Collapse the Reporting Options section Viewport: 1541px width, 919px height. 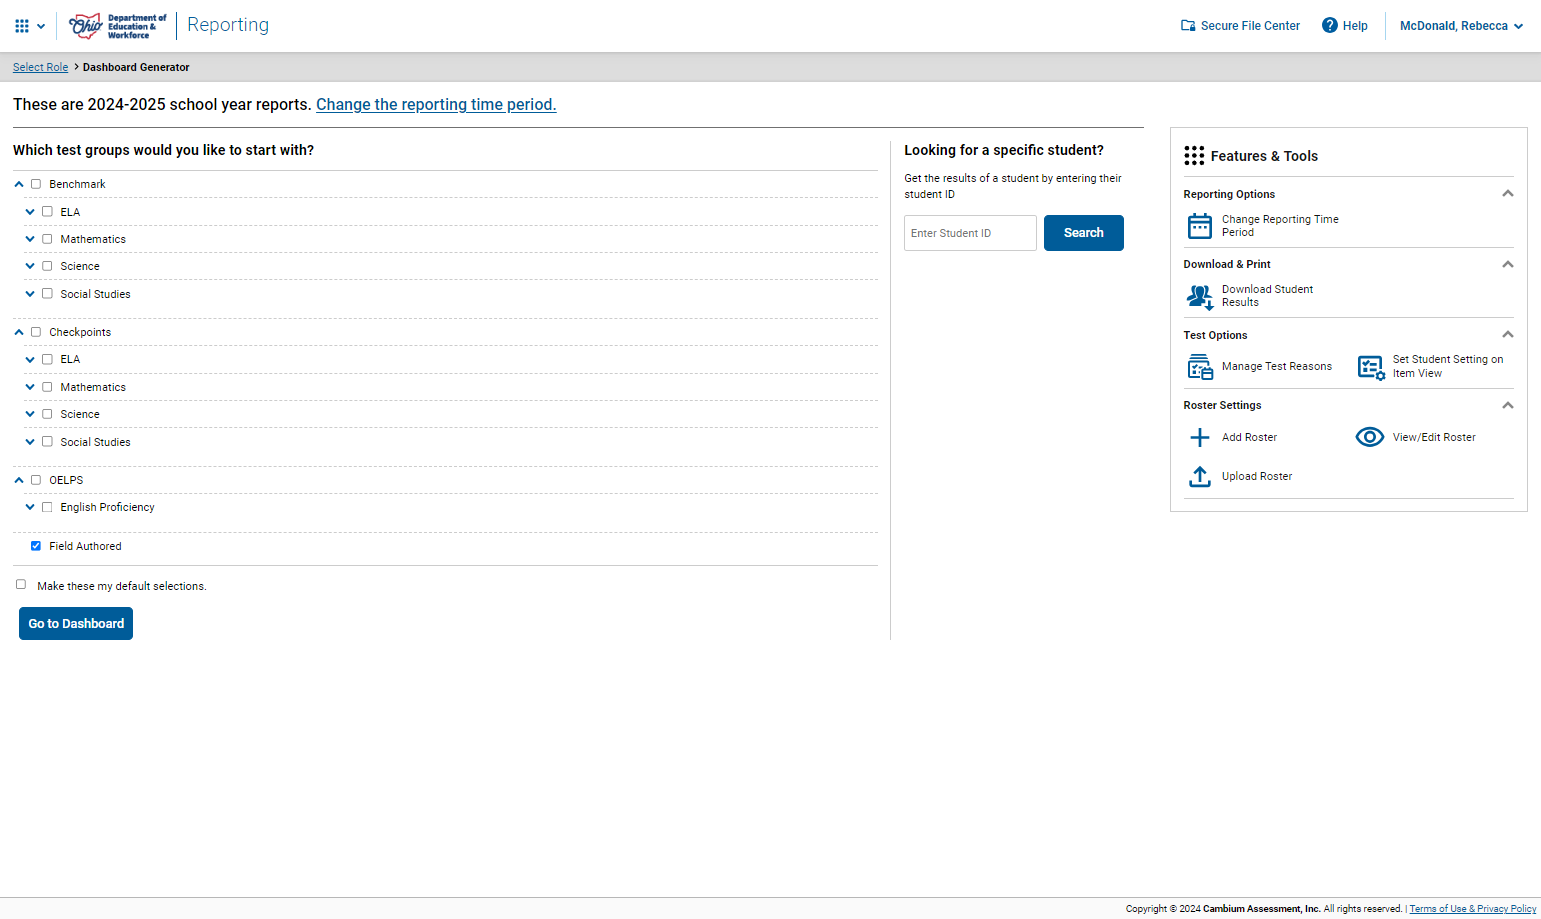[x=1508, y=193]
